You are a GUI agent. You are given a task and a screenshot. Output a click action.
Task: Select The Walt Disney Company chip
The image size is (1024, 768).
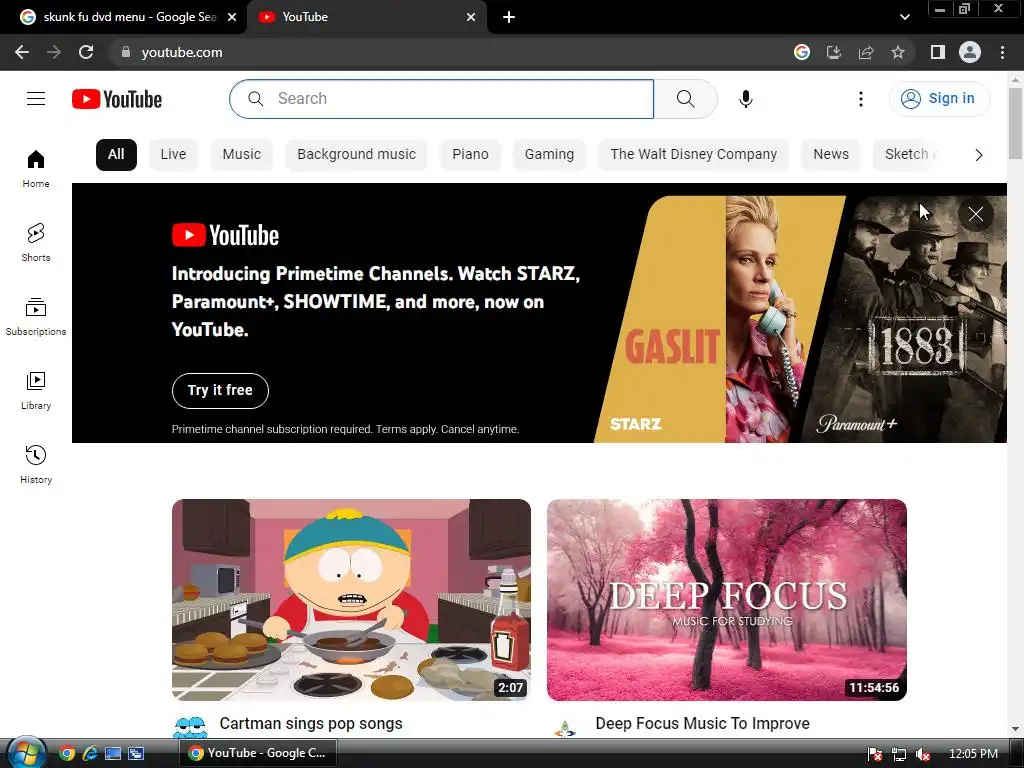694,155
